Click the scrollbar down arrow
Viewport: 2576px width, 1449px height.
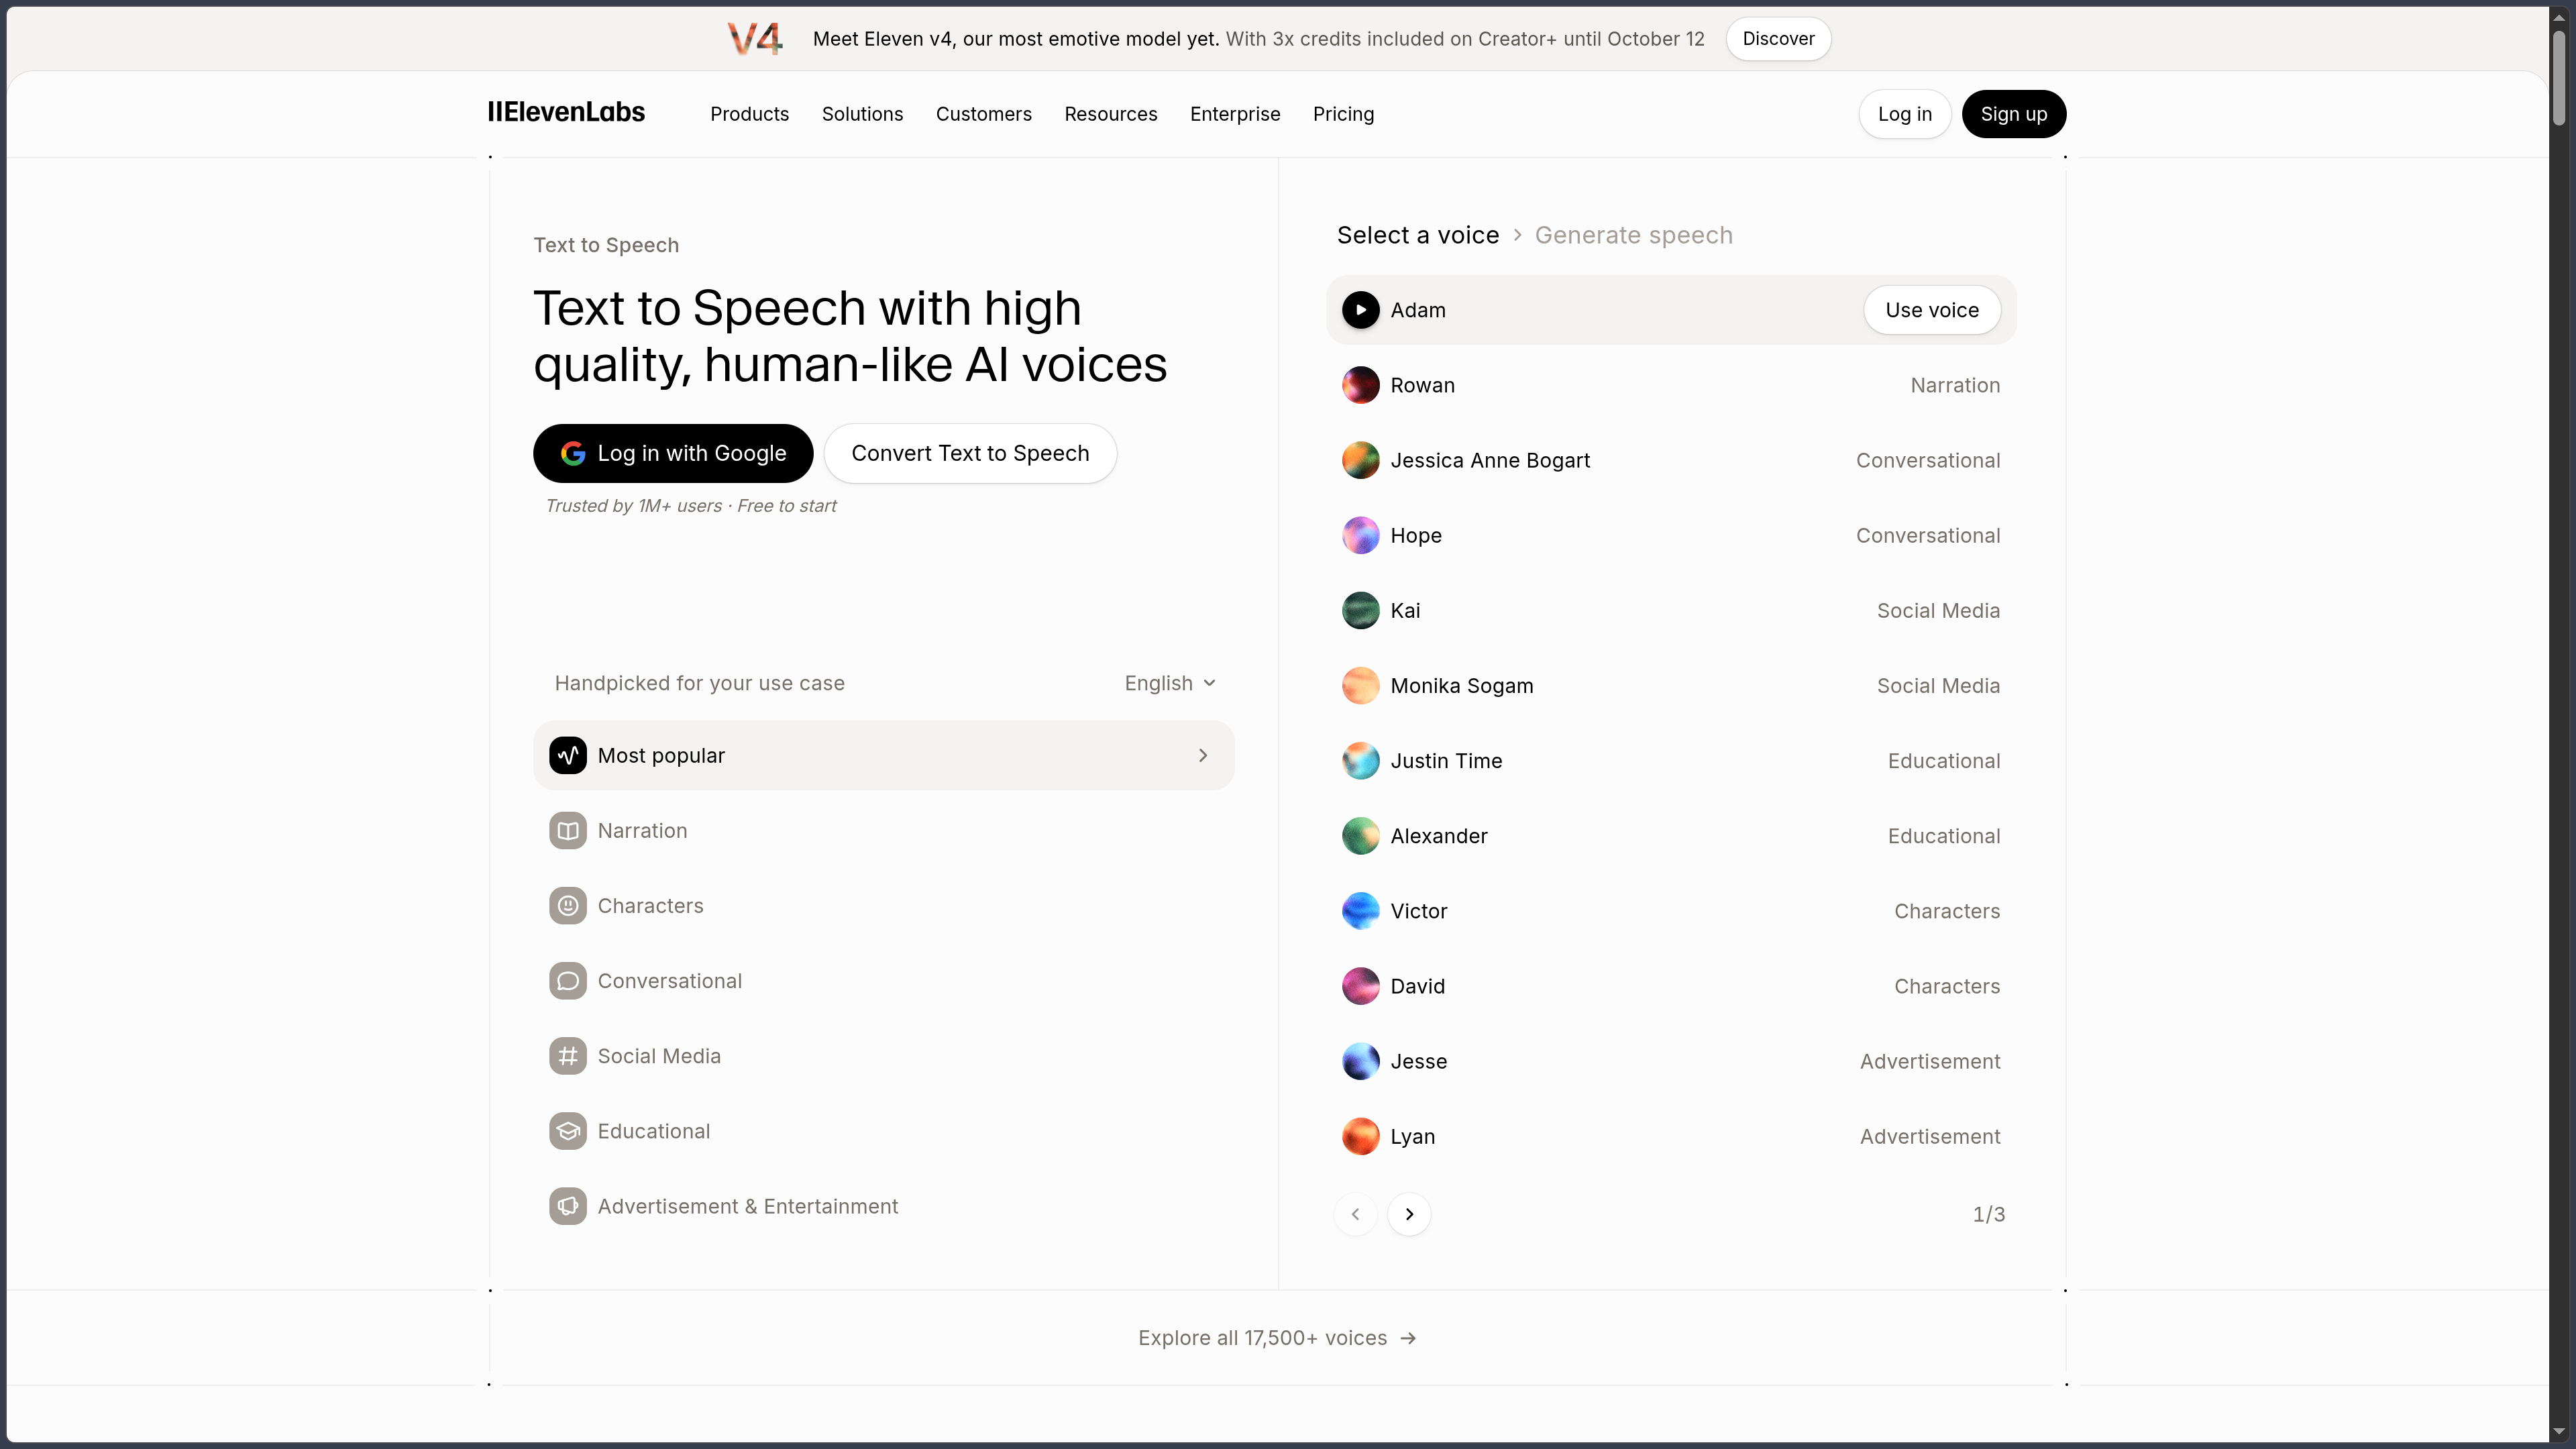click(2558, 1432)
